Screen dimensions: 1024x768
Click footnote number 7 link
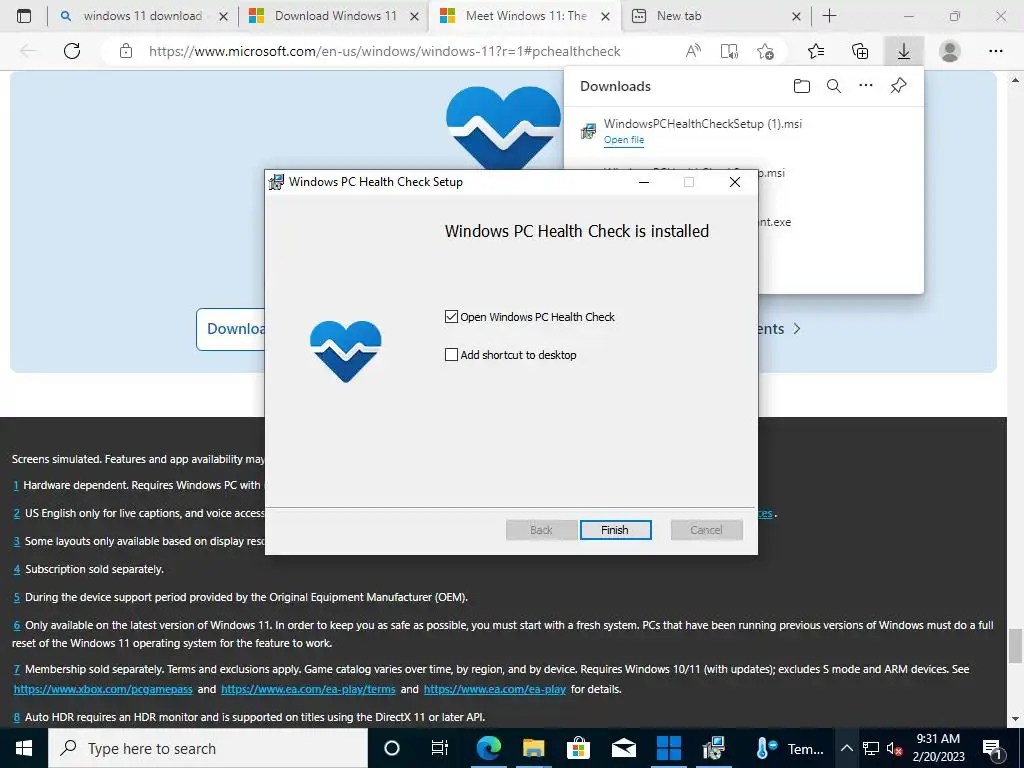17,669
